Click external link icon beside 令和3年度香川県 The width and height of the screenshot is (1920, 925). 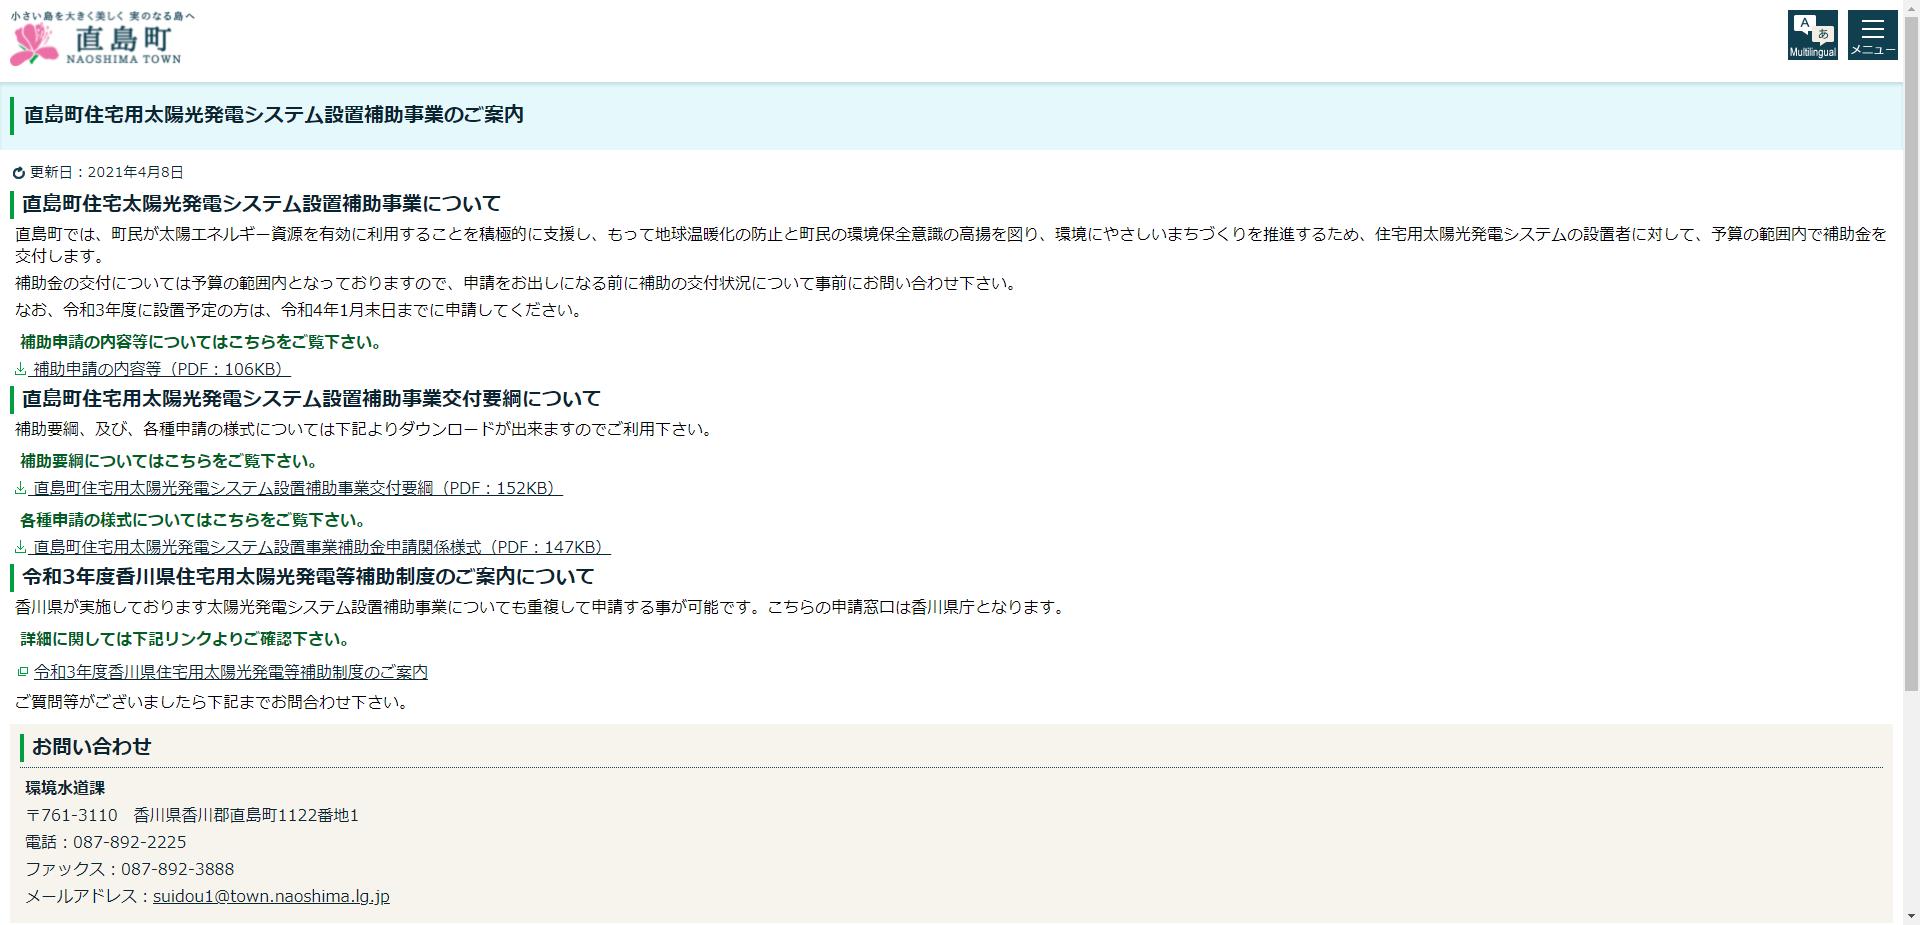pyautogui.click(x=22, y=672)
